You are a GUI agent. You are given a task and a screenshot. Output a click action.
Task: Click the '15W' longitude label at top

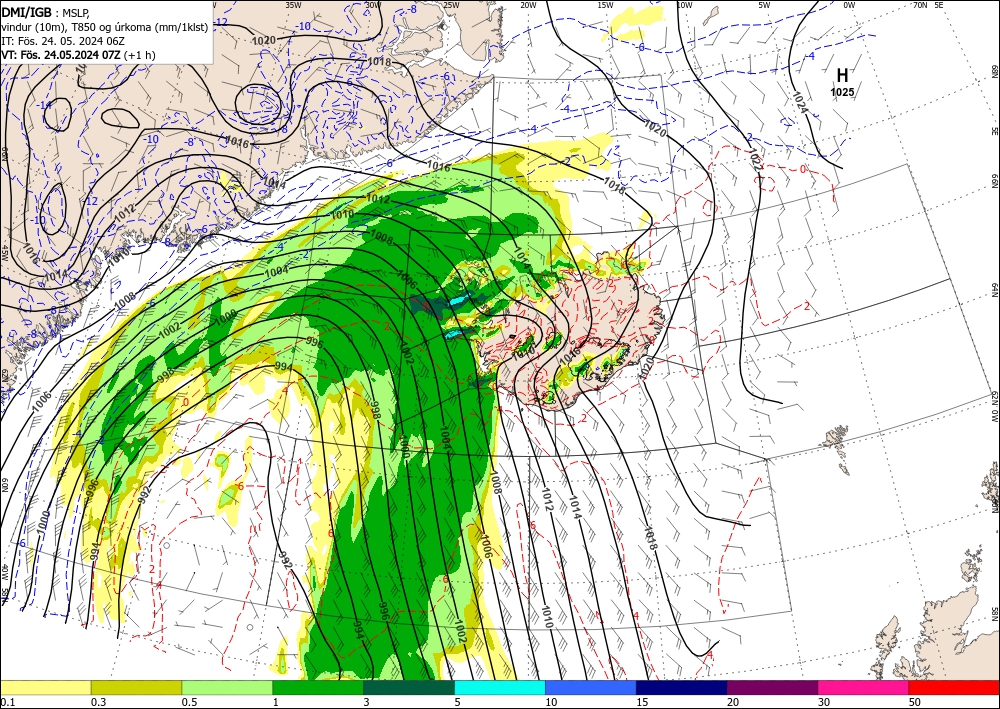tap(606, 5)
